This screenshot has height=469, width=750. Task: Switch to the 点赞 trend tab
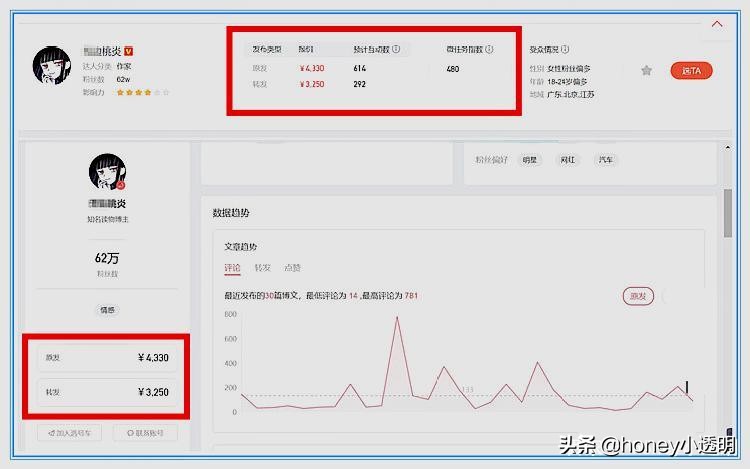(x=292, y=268)
